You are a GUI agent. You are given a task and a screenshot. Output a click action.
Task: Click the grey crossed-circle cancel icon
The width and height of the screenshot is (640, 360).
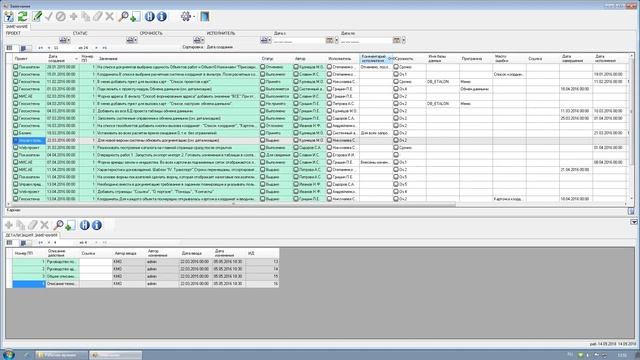tap(60, 16)
